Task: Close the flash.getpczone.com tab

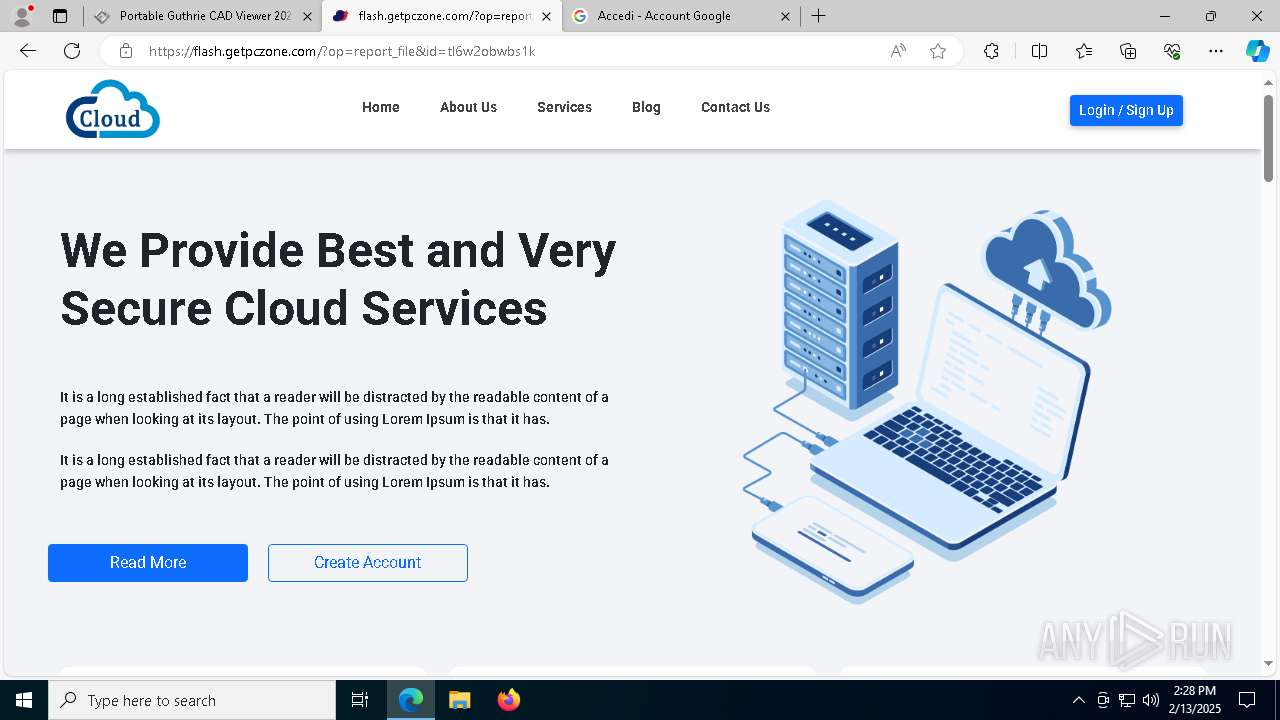Action: 546,16
